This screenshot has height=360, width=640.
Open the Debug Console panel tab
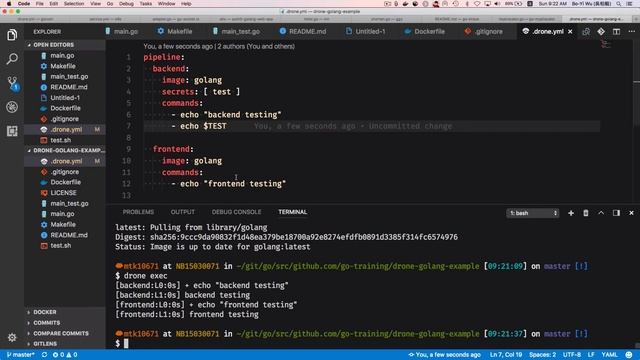236,212
